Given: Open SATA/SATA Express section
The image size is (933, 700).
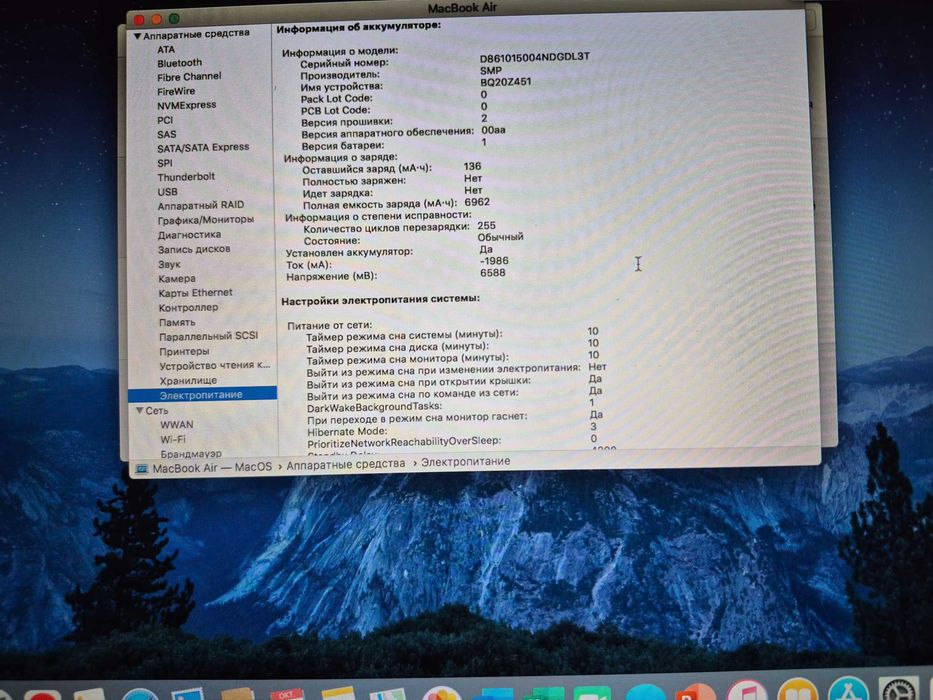Looking at the screenshot, I should 203,147.
